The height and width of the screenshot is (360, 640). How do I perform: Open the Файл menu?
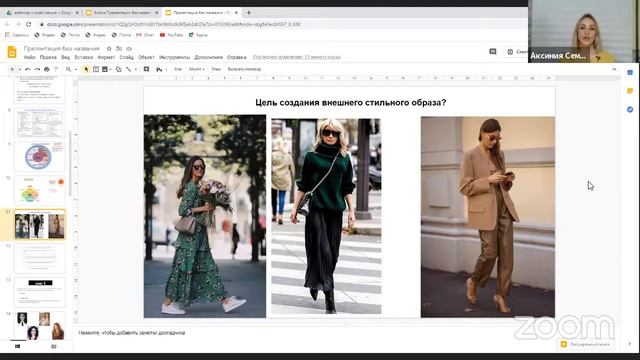[29, 58]
